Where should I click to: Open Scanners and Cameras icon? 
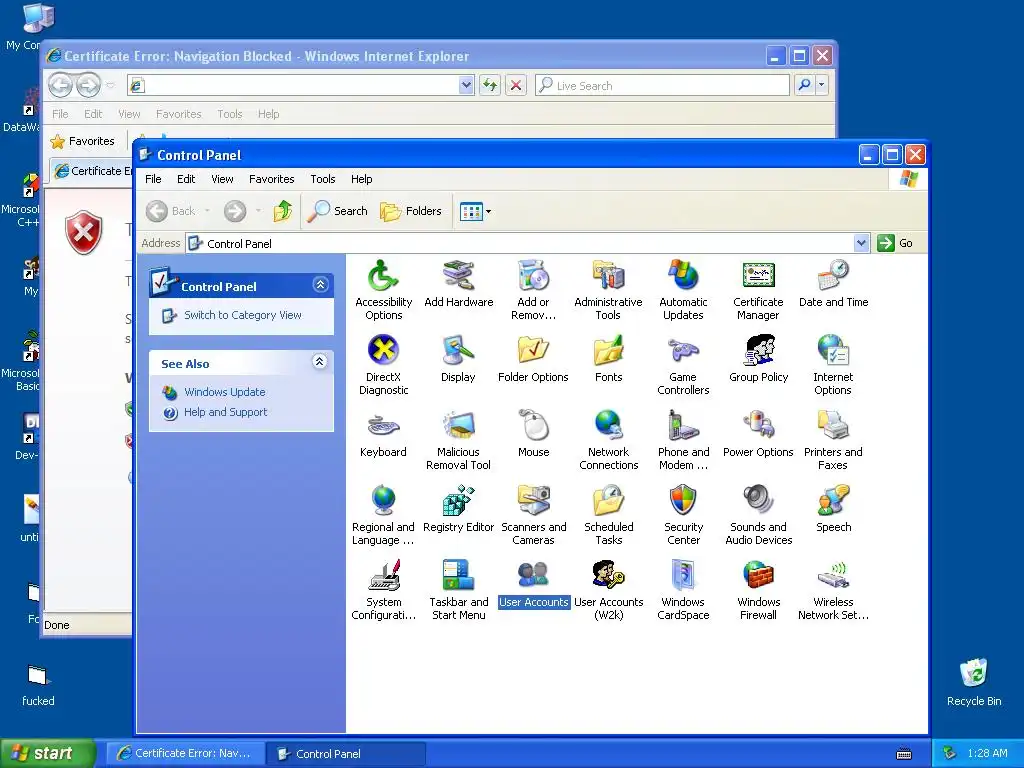(x=534, y=515)
